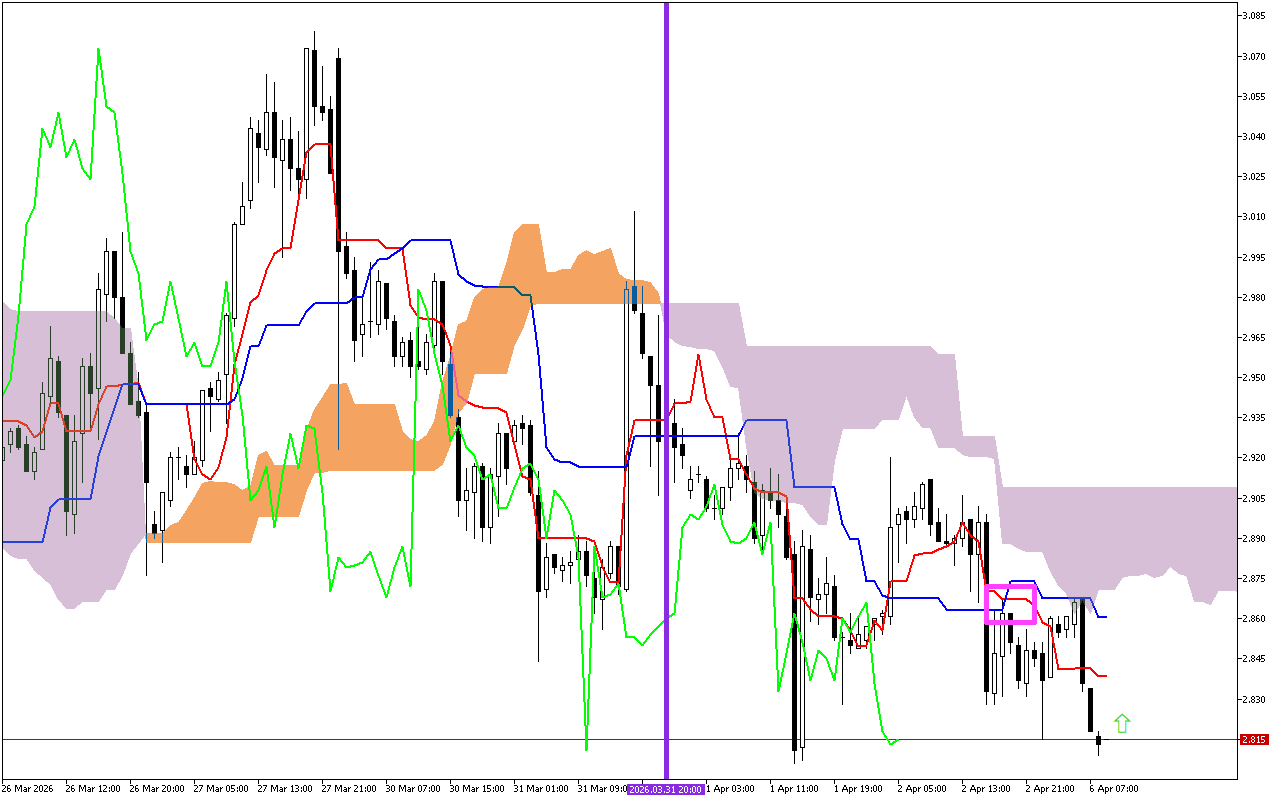The height and width of the screenshot is (800, 1280).
Task: Click the 2.980 price axis label
Action: tap(1254, 298)
